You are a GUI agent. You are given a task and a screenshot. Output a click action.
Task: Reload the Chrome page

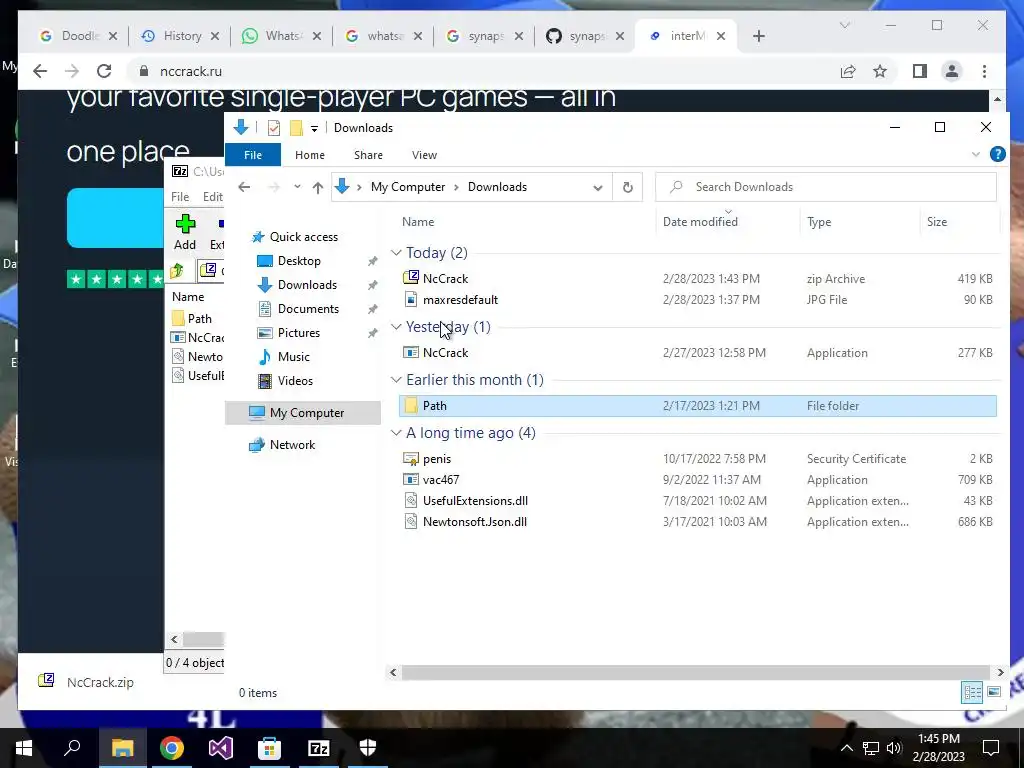(104, 71)
